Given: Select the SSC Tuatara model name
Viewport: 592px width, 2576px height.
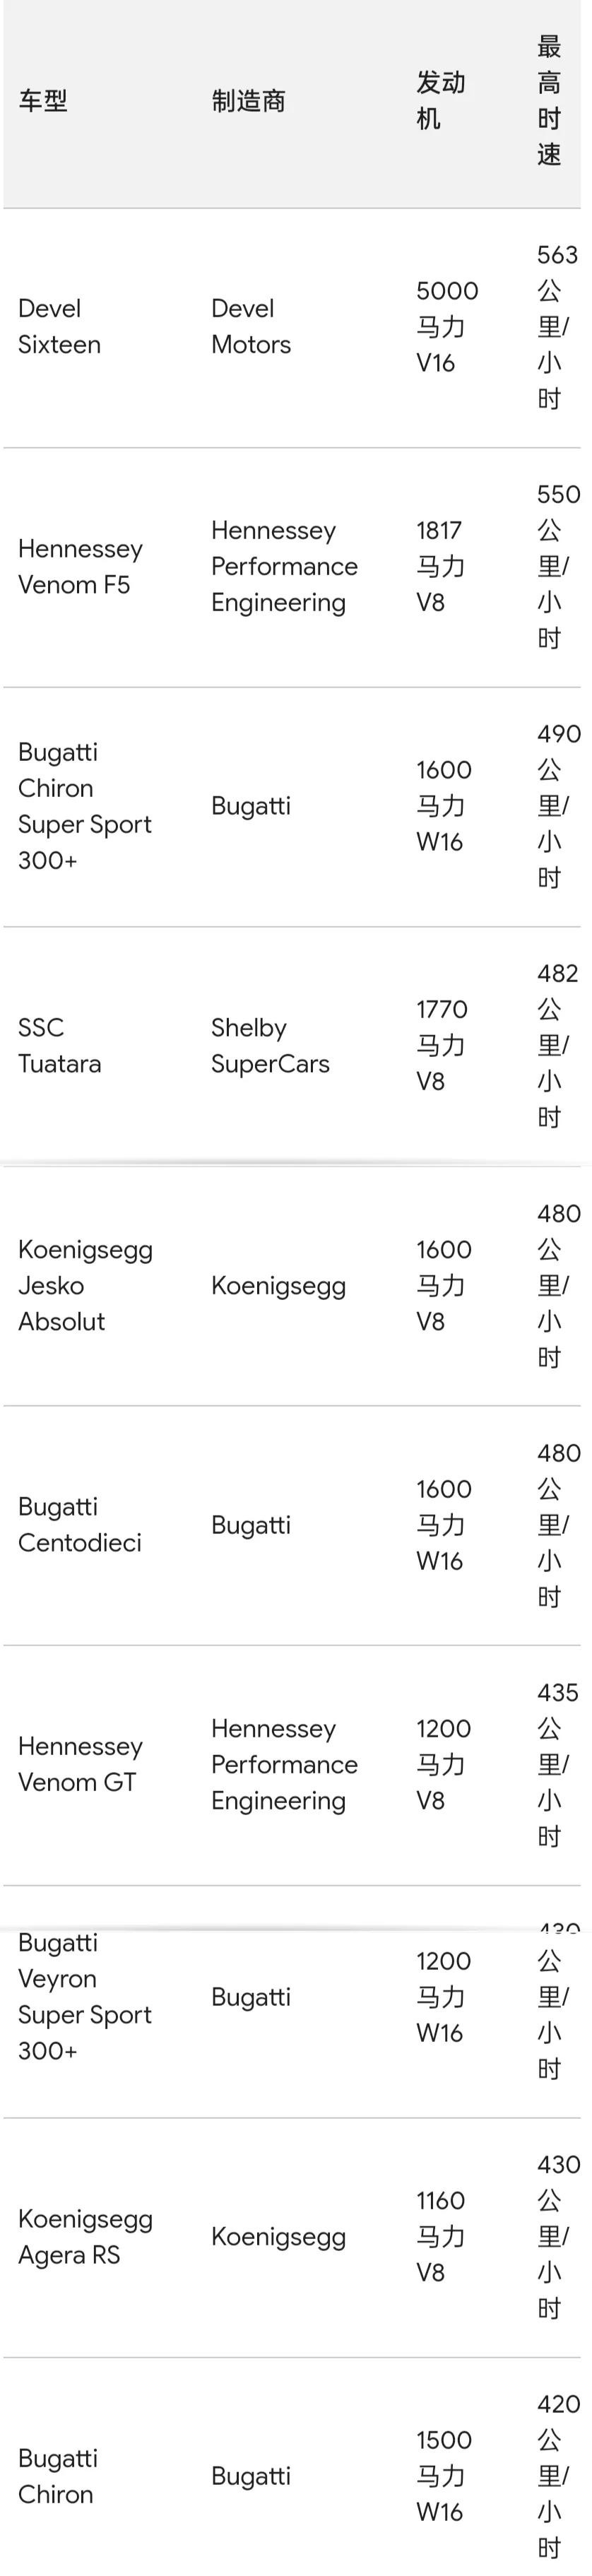Looking at the screenshot, I should 59,1046.
